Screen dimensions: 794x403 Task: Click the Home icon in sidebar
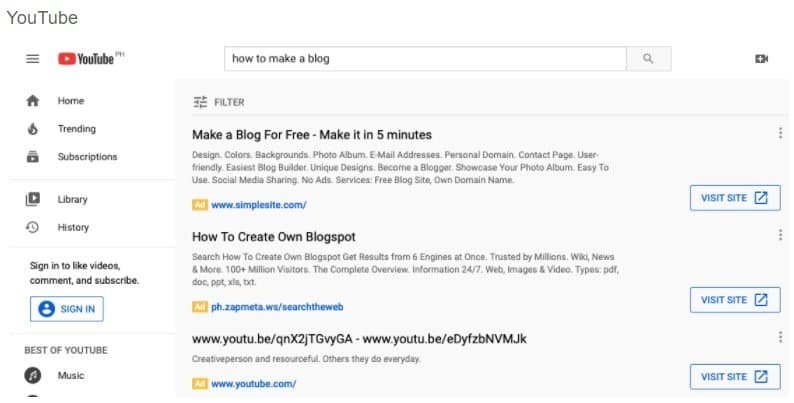[x=32, y=101]
